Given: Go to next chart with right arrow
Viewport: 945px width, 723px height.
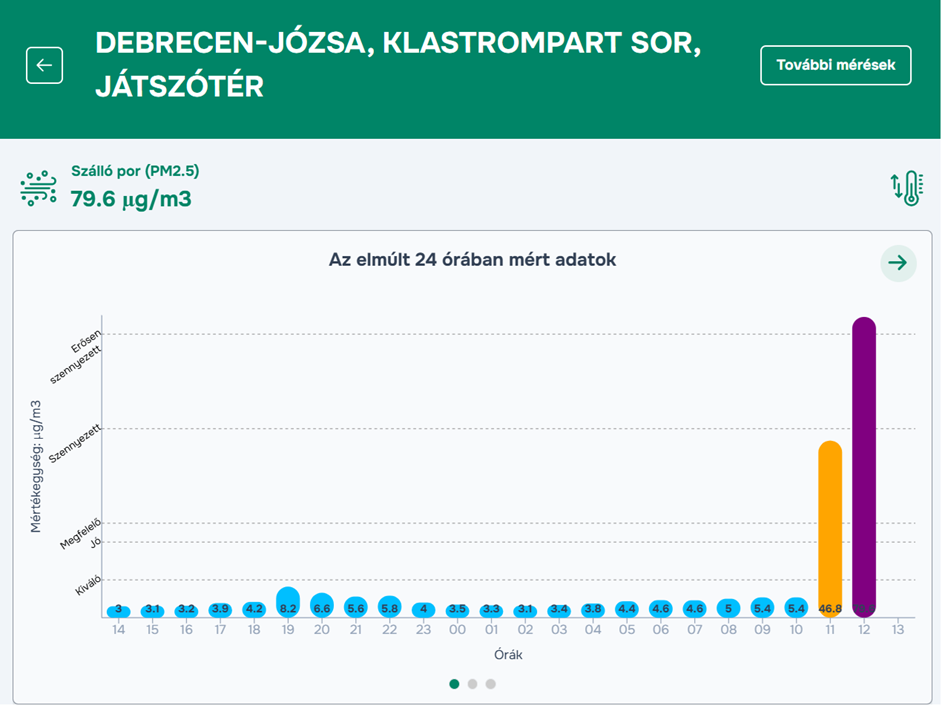Looking at the screenshot, I should tap(897, 263).
